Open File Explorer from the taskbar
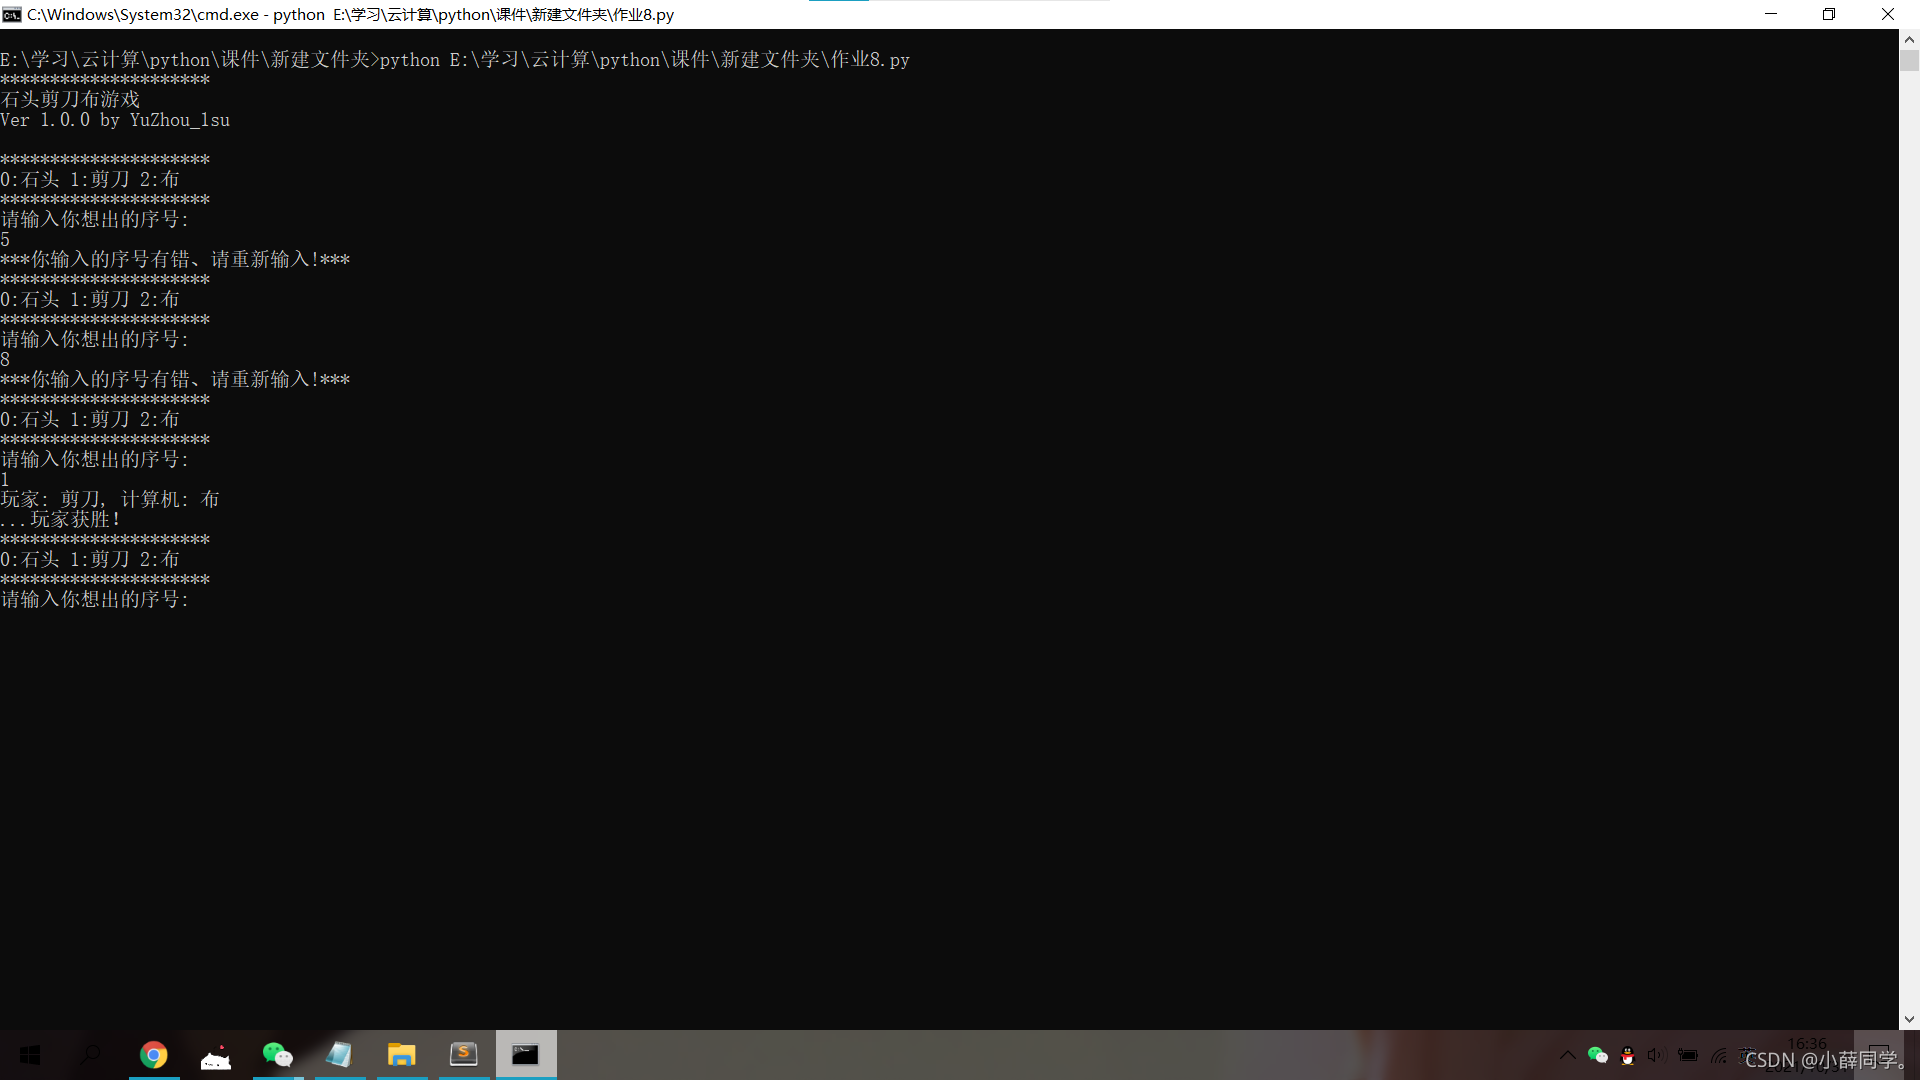The height and width of the screenshot is (1080, 1920). (402, 1055)
